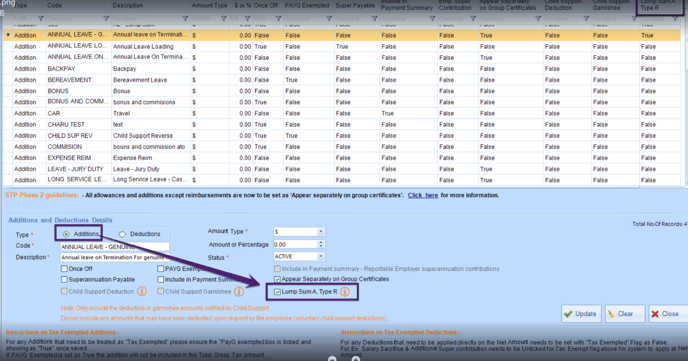This screenshot has width=688, height=361.
Task: Uncheck the Lump Sum A, Type R checkbox
Action: 277,292
